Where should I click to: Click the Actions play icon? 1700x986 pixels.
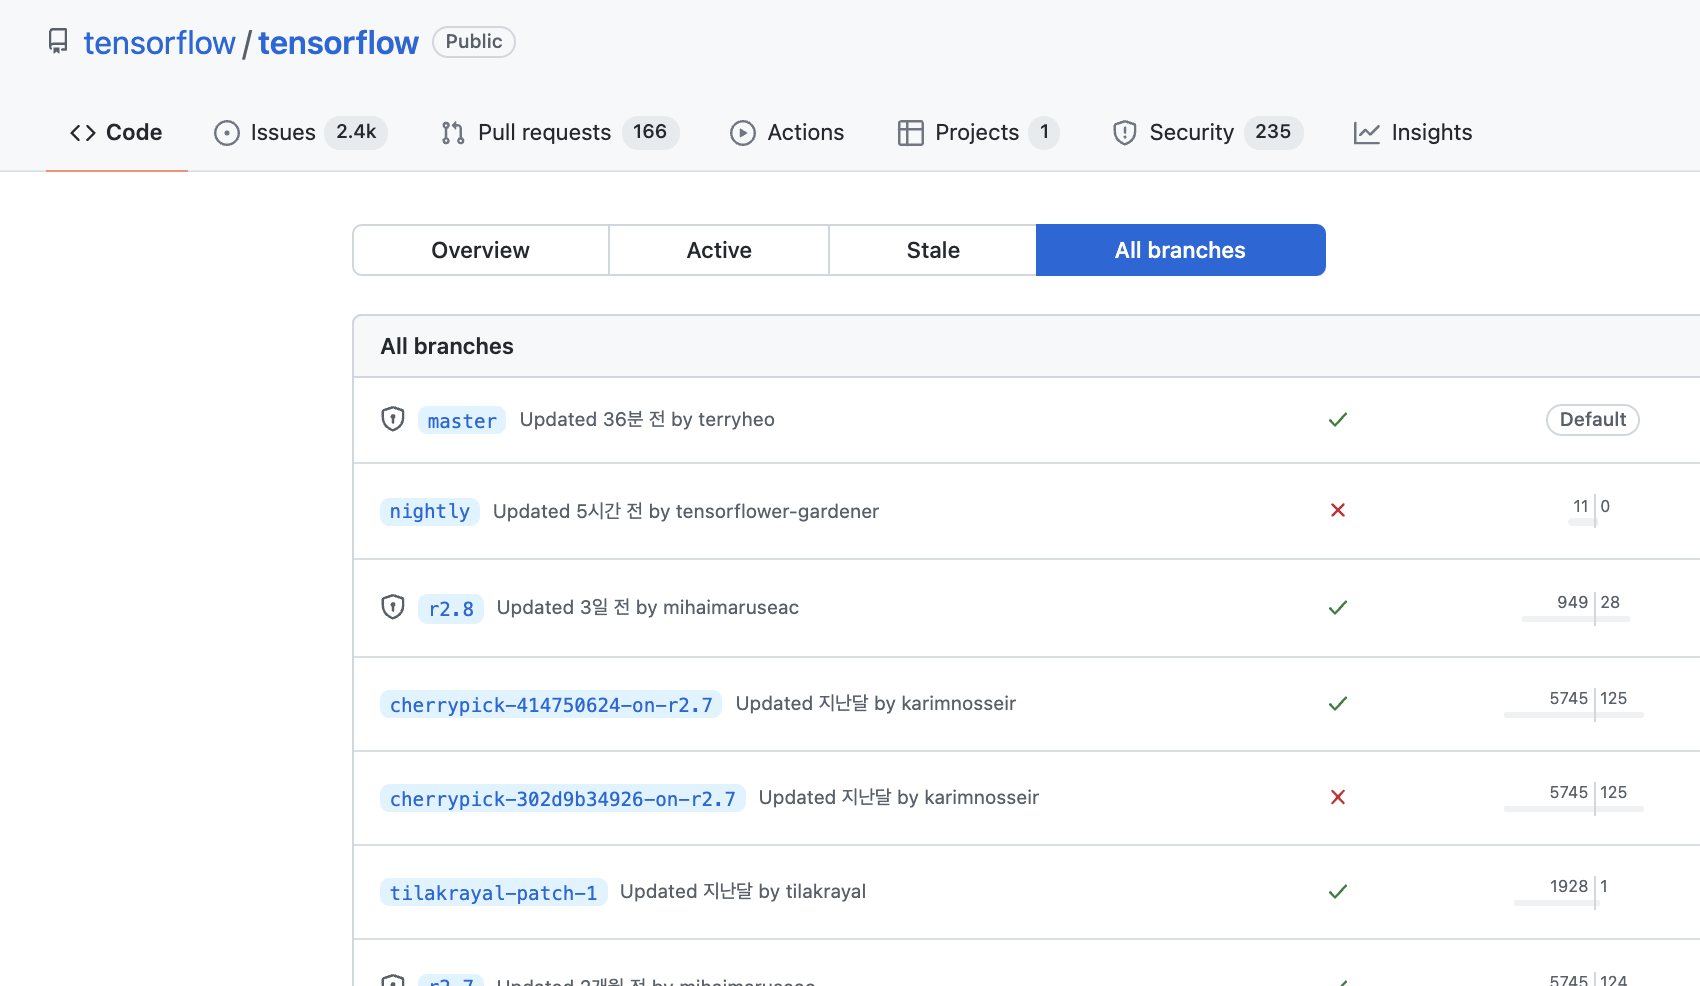[x=743, y=133]
